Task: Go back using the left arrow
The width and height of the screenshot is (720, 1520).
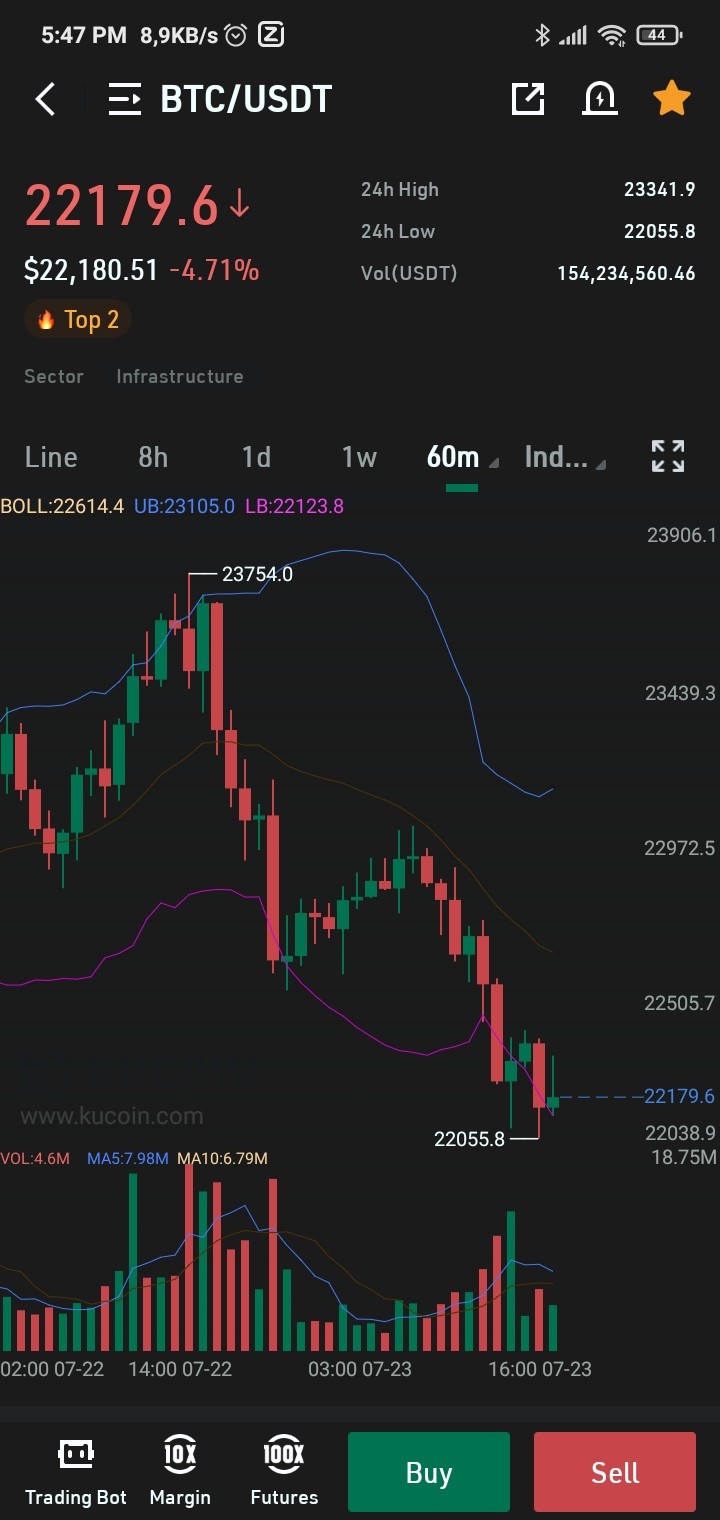Action: 45,99
